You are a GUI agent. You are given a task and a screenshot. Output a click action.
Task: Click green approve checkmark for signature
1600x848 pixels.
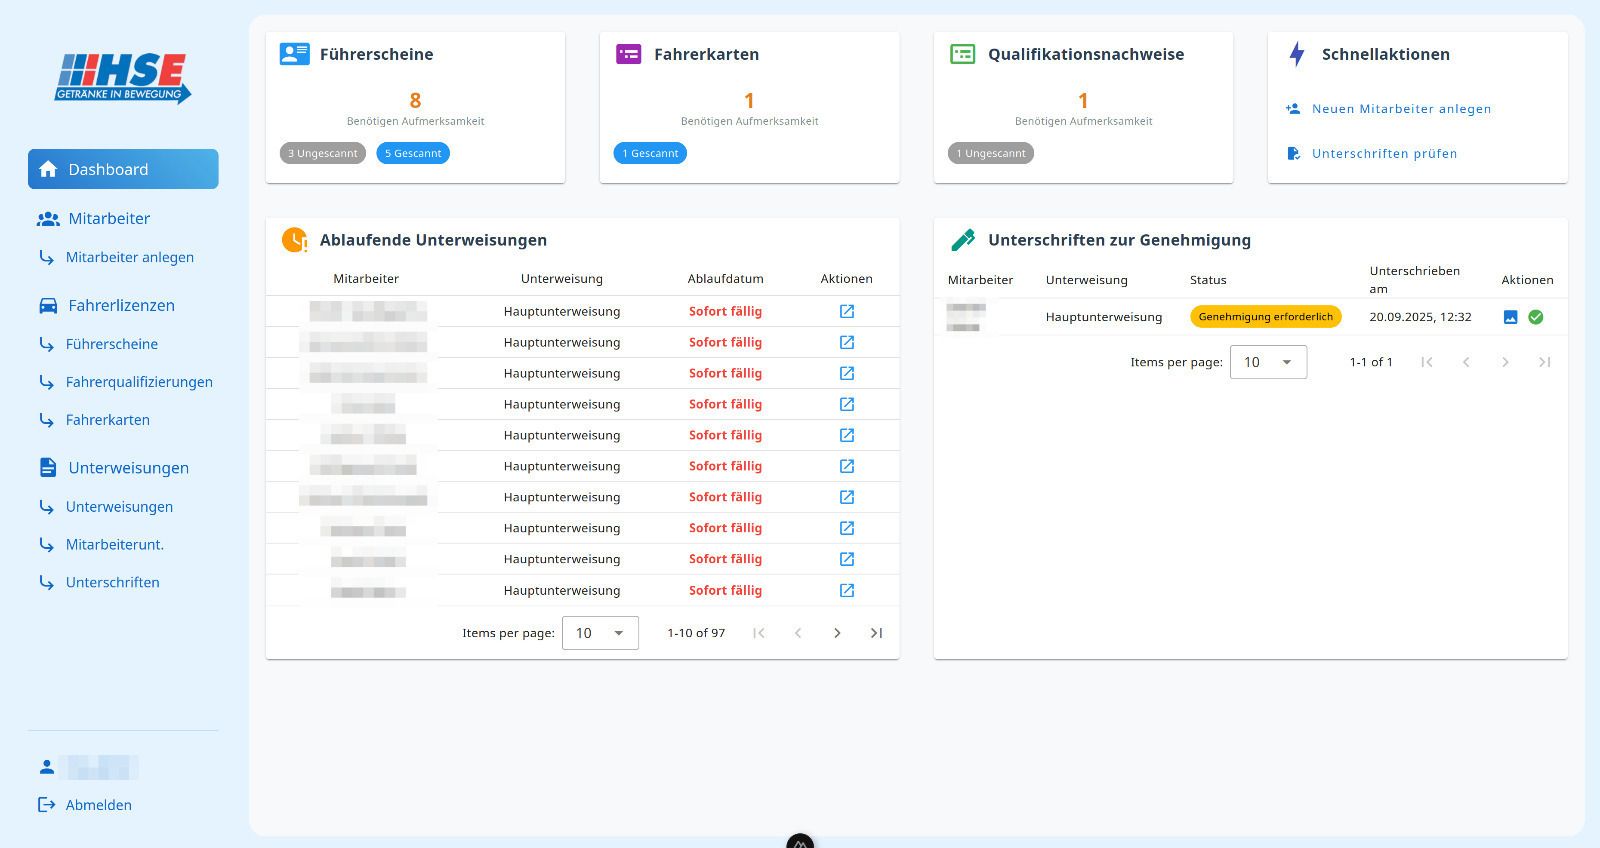[1536, 317]
